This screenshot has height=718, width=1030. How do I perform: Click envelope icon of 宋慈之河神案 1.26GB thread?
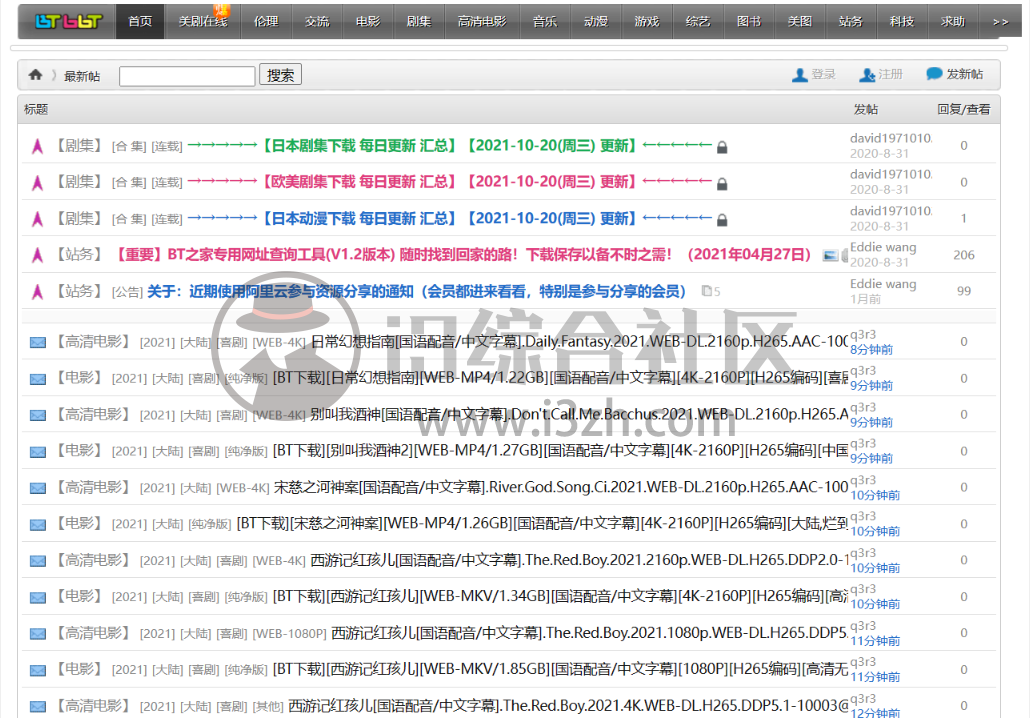click(38, 525)
